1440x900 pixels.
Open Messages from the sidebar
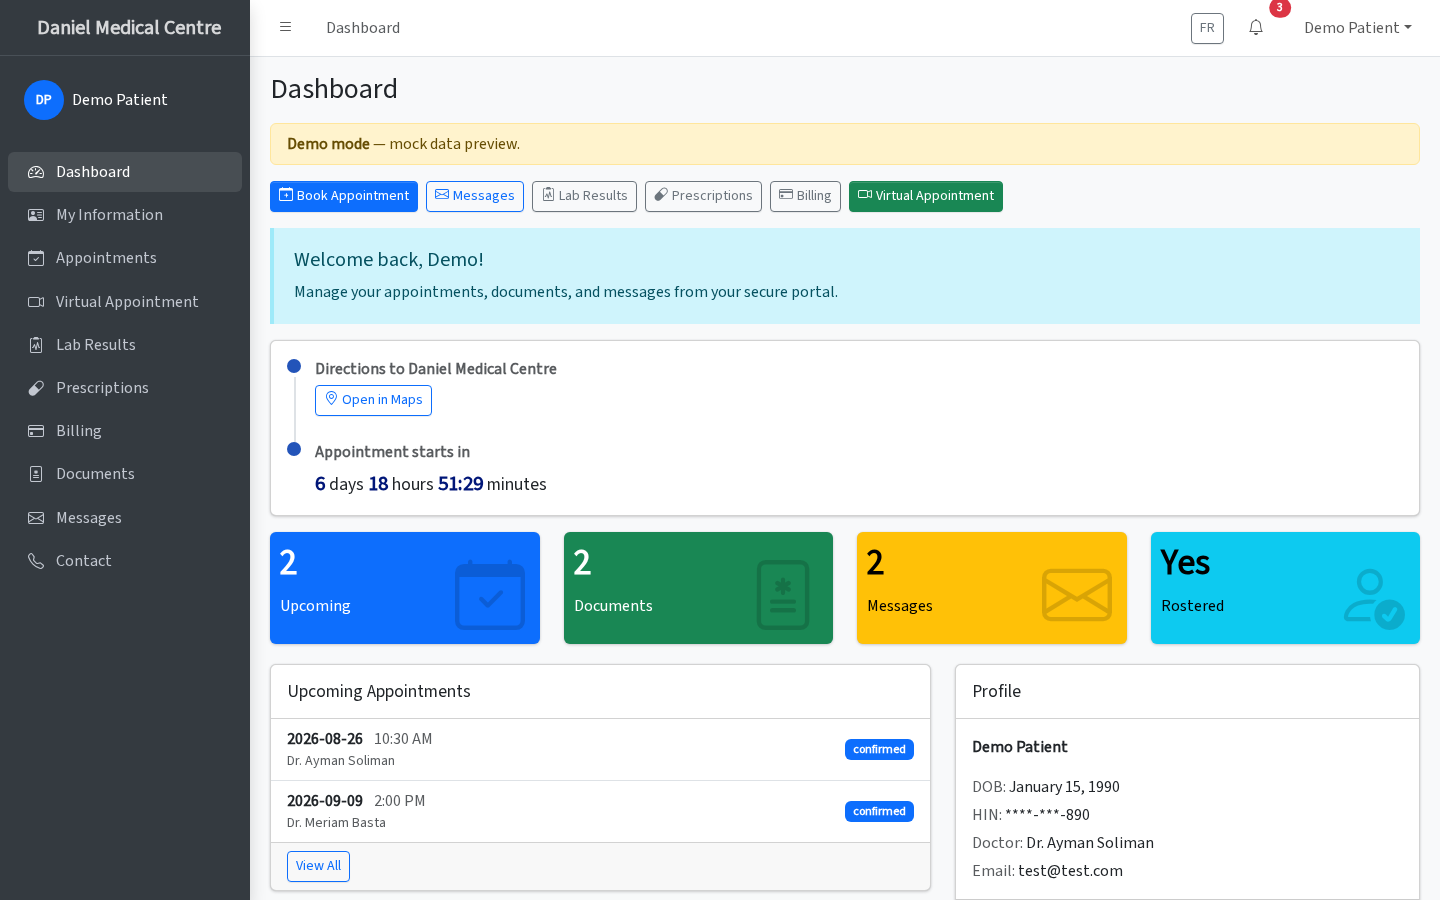click(x=125, y=518)
